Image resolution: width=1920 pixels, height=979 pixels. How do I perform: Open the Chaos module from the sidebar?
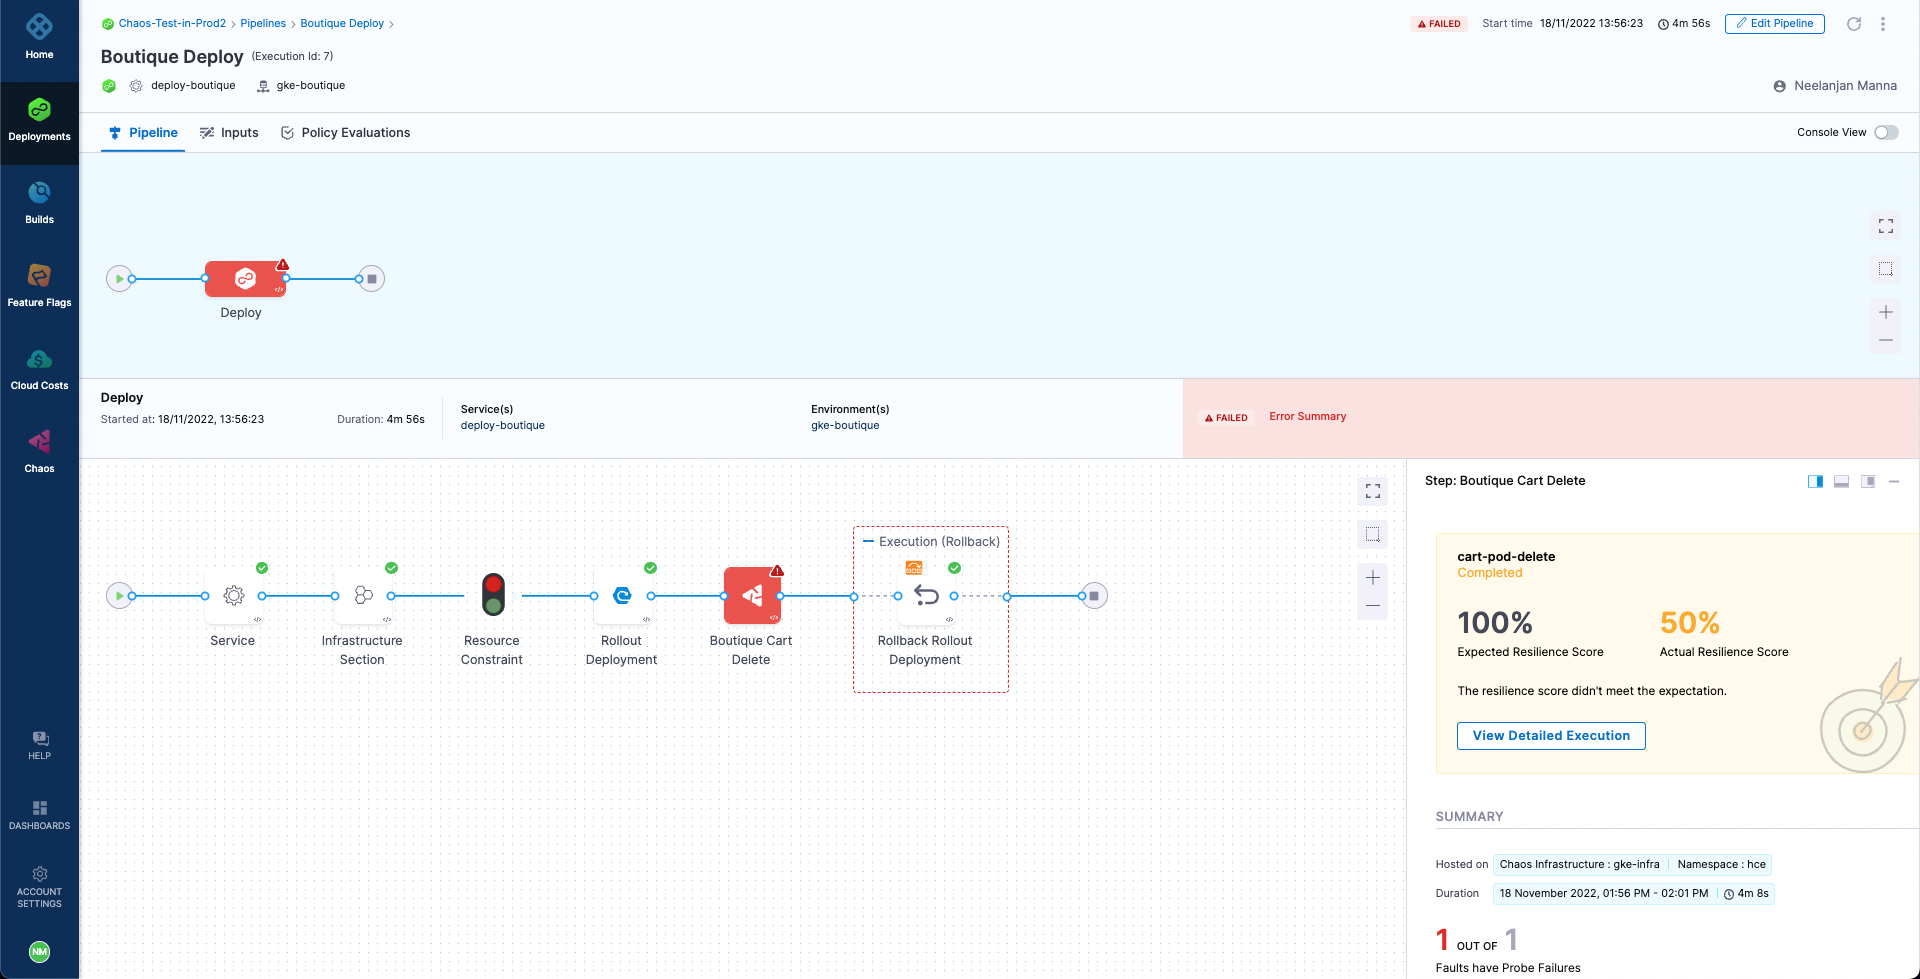tap(39, 449)
